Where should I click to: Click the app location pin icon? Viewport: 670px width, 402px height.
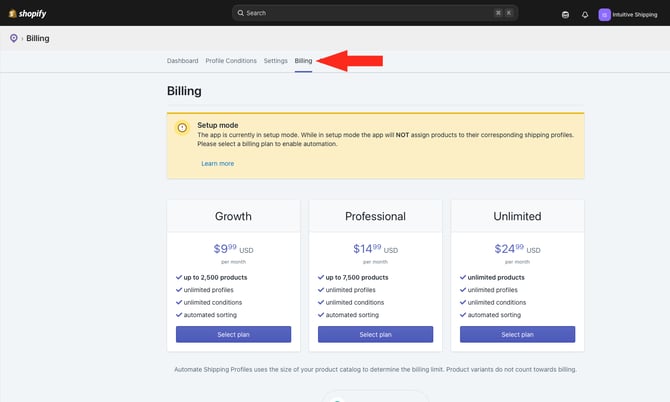pos(14,38)
